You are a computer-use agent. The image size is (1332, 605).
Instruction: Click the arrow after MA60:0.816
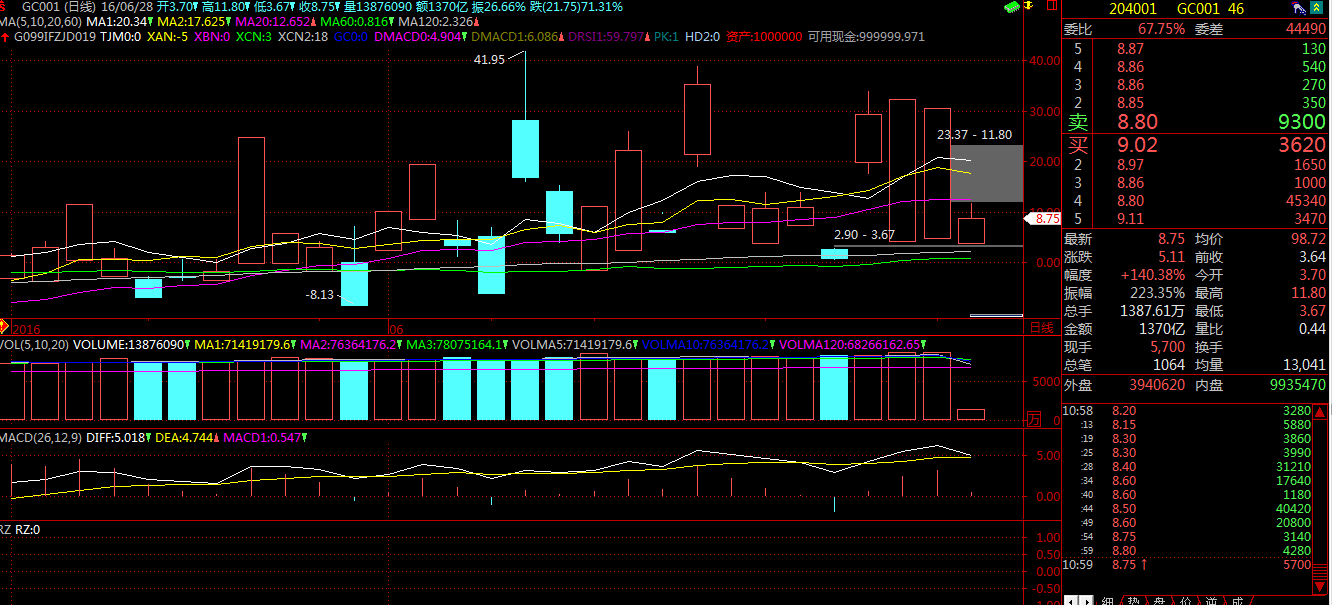click(392, 21)
